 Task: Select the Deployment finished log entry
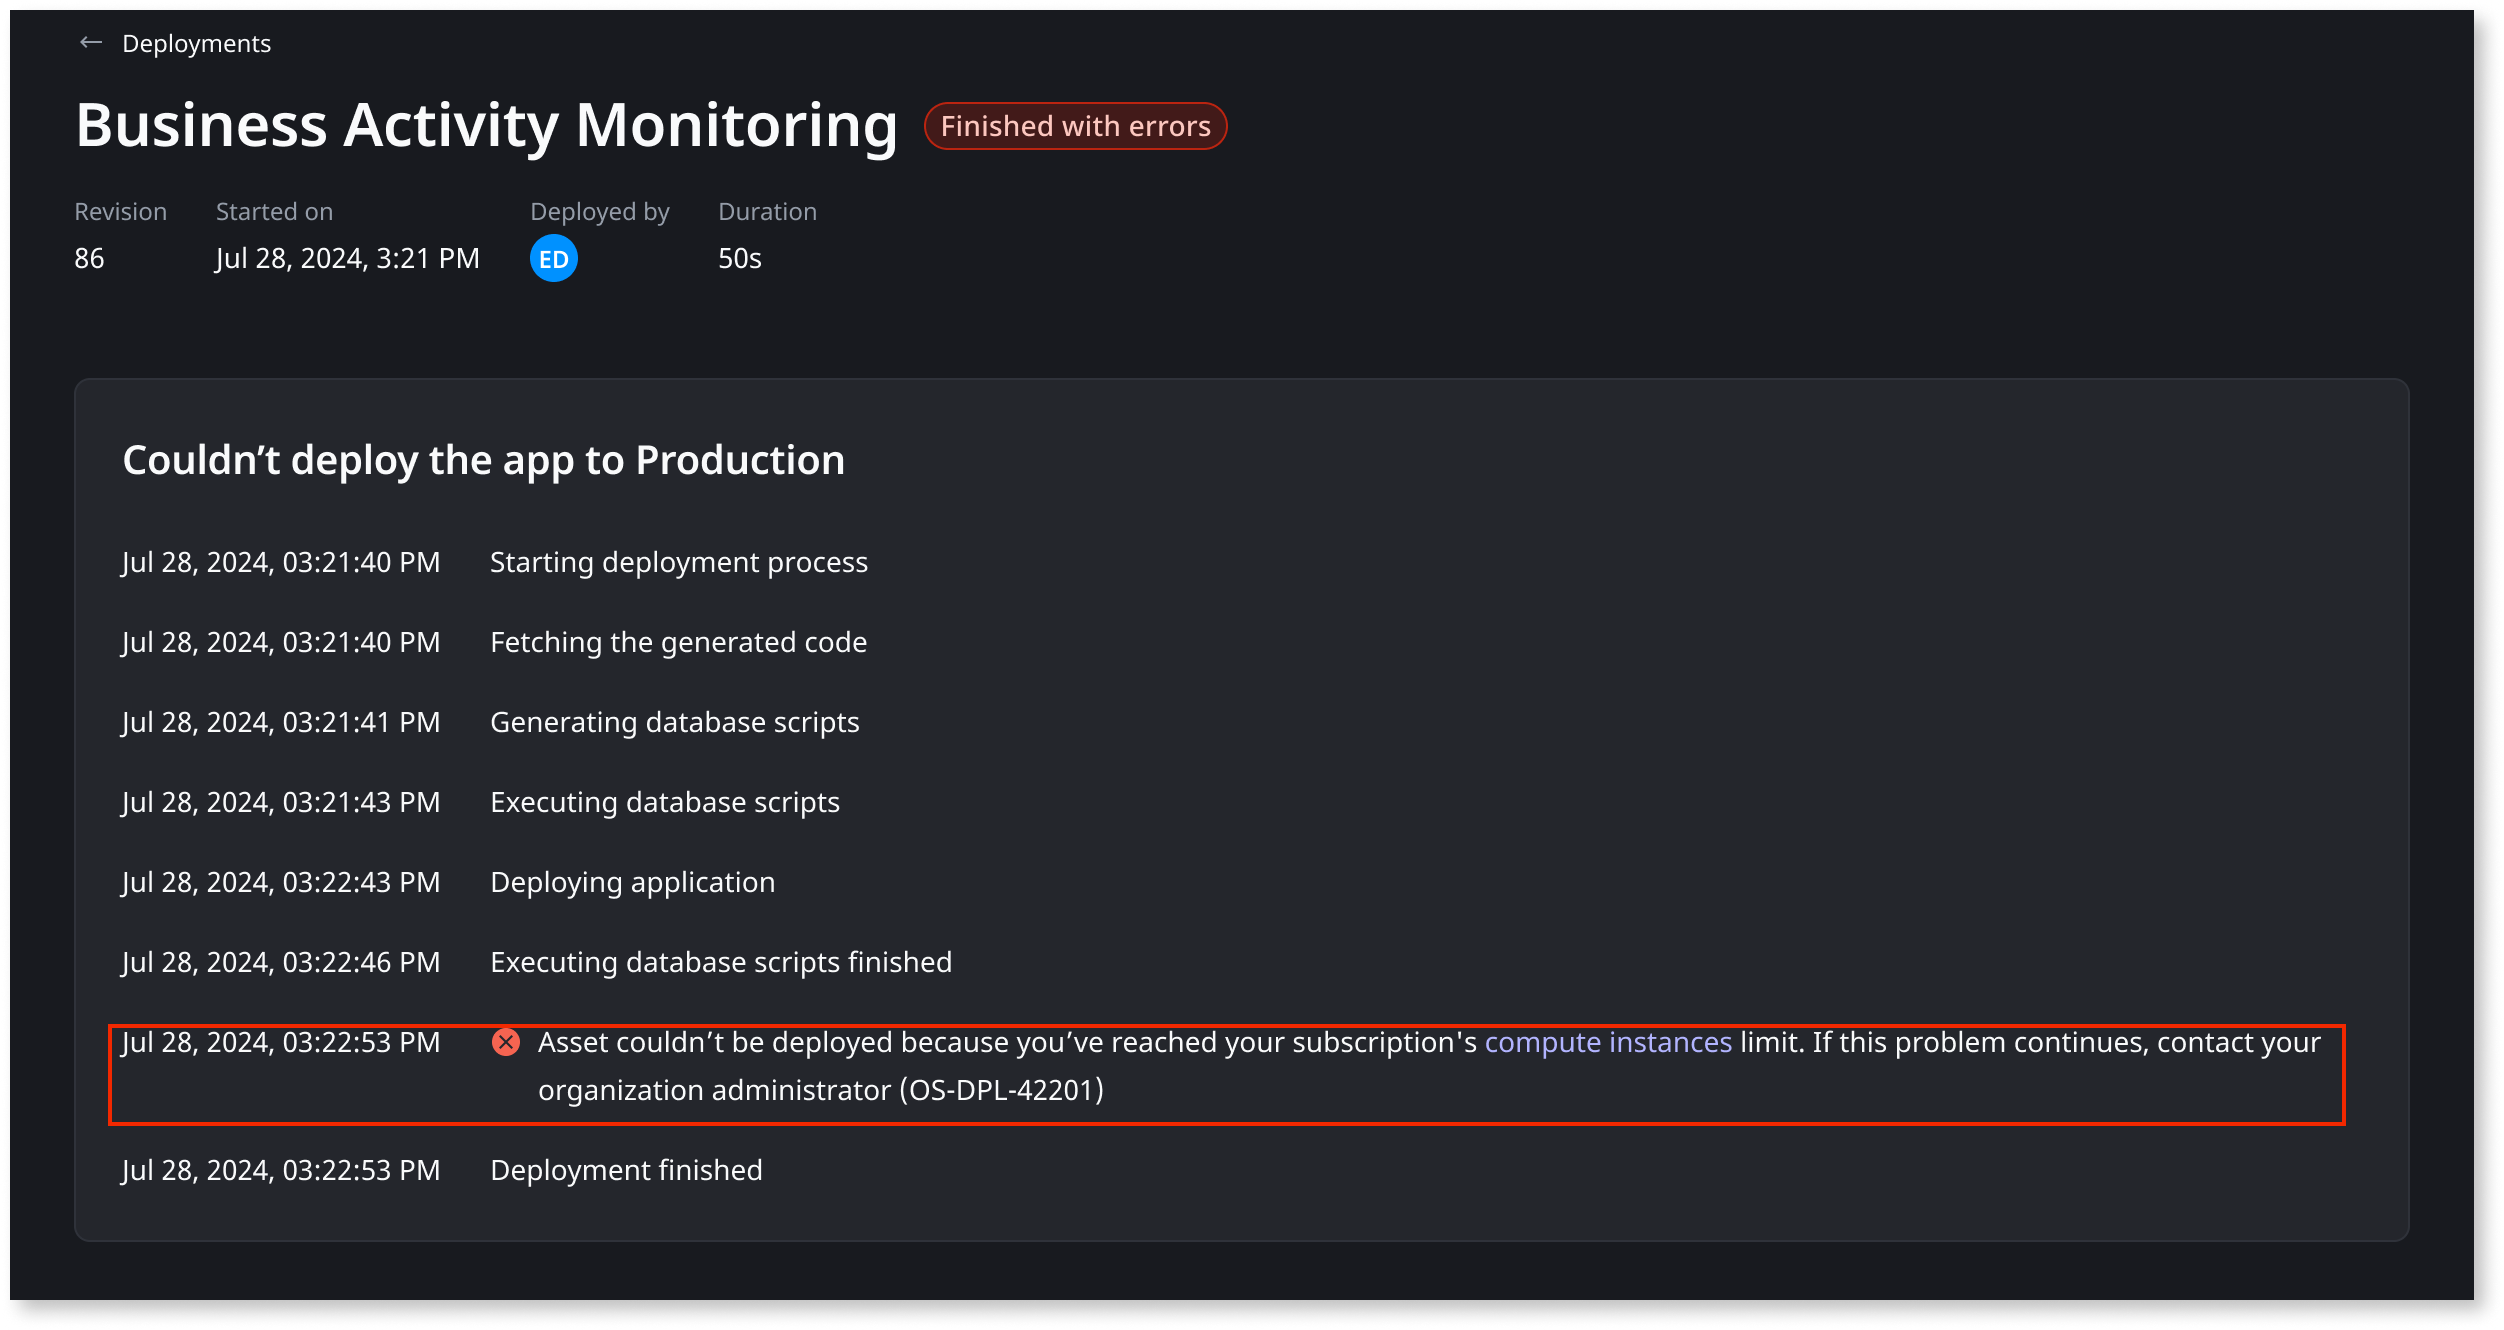click(x=626, y=1170)
